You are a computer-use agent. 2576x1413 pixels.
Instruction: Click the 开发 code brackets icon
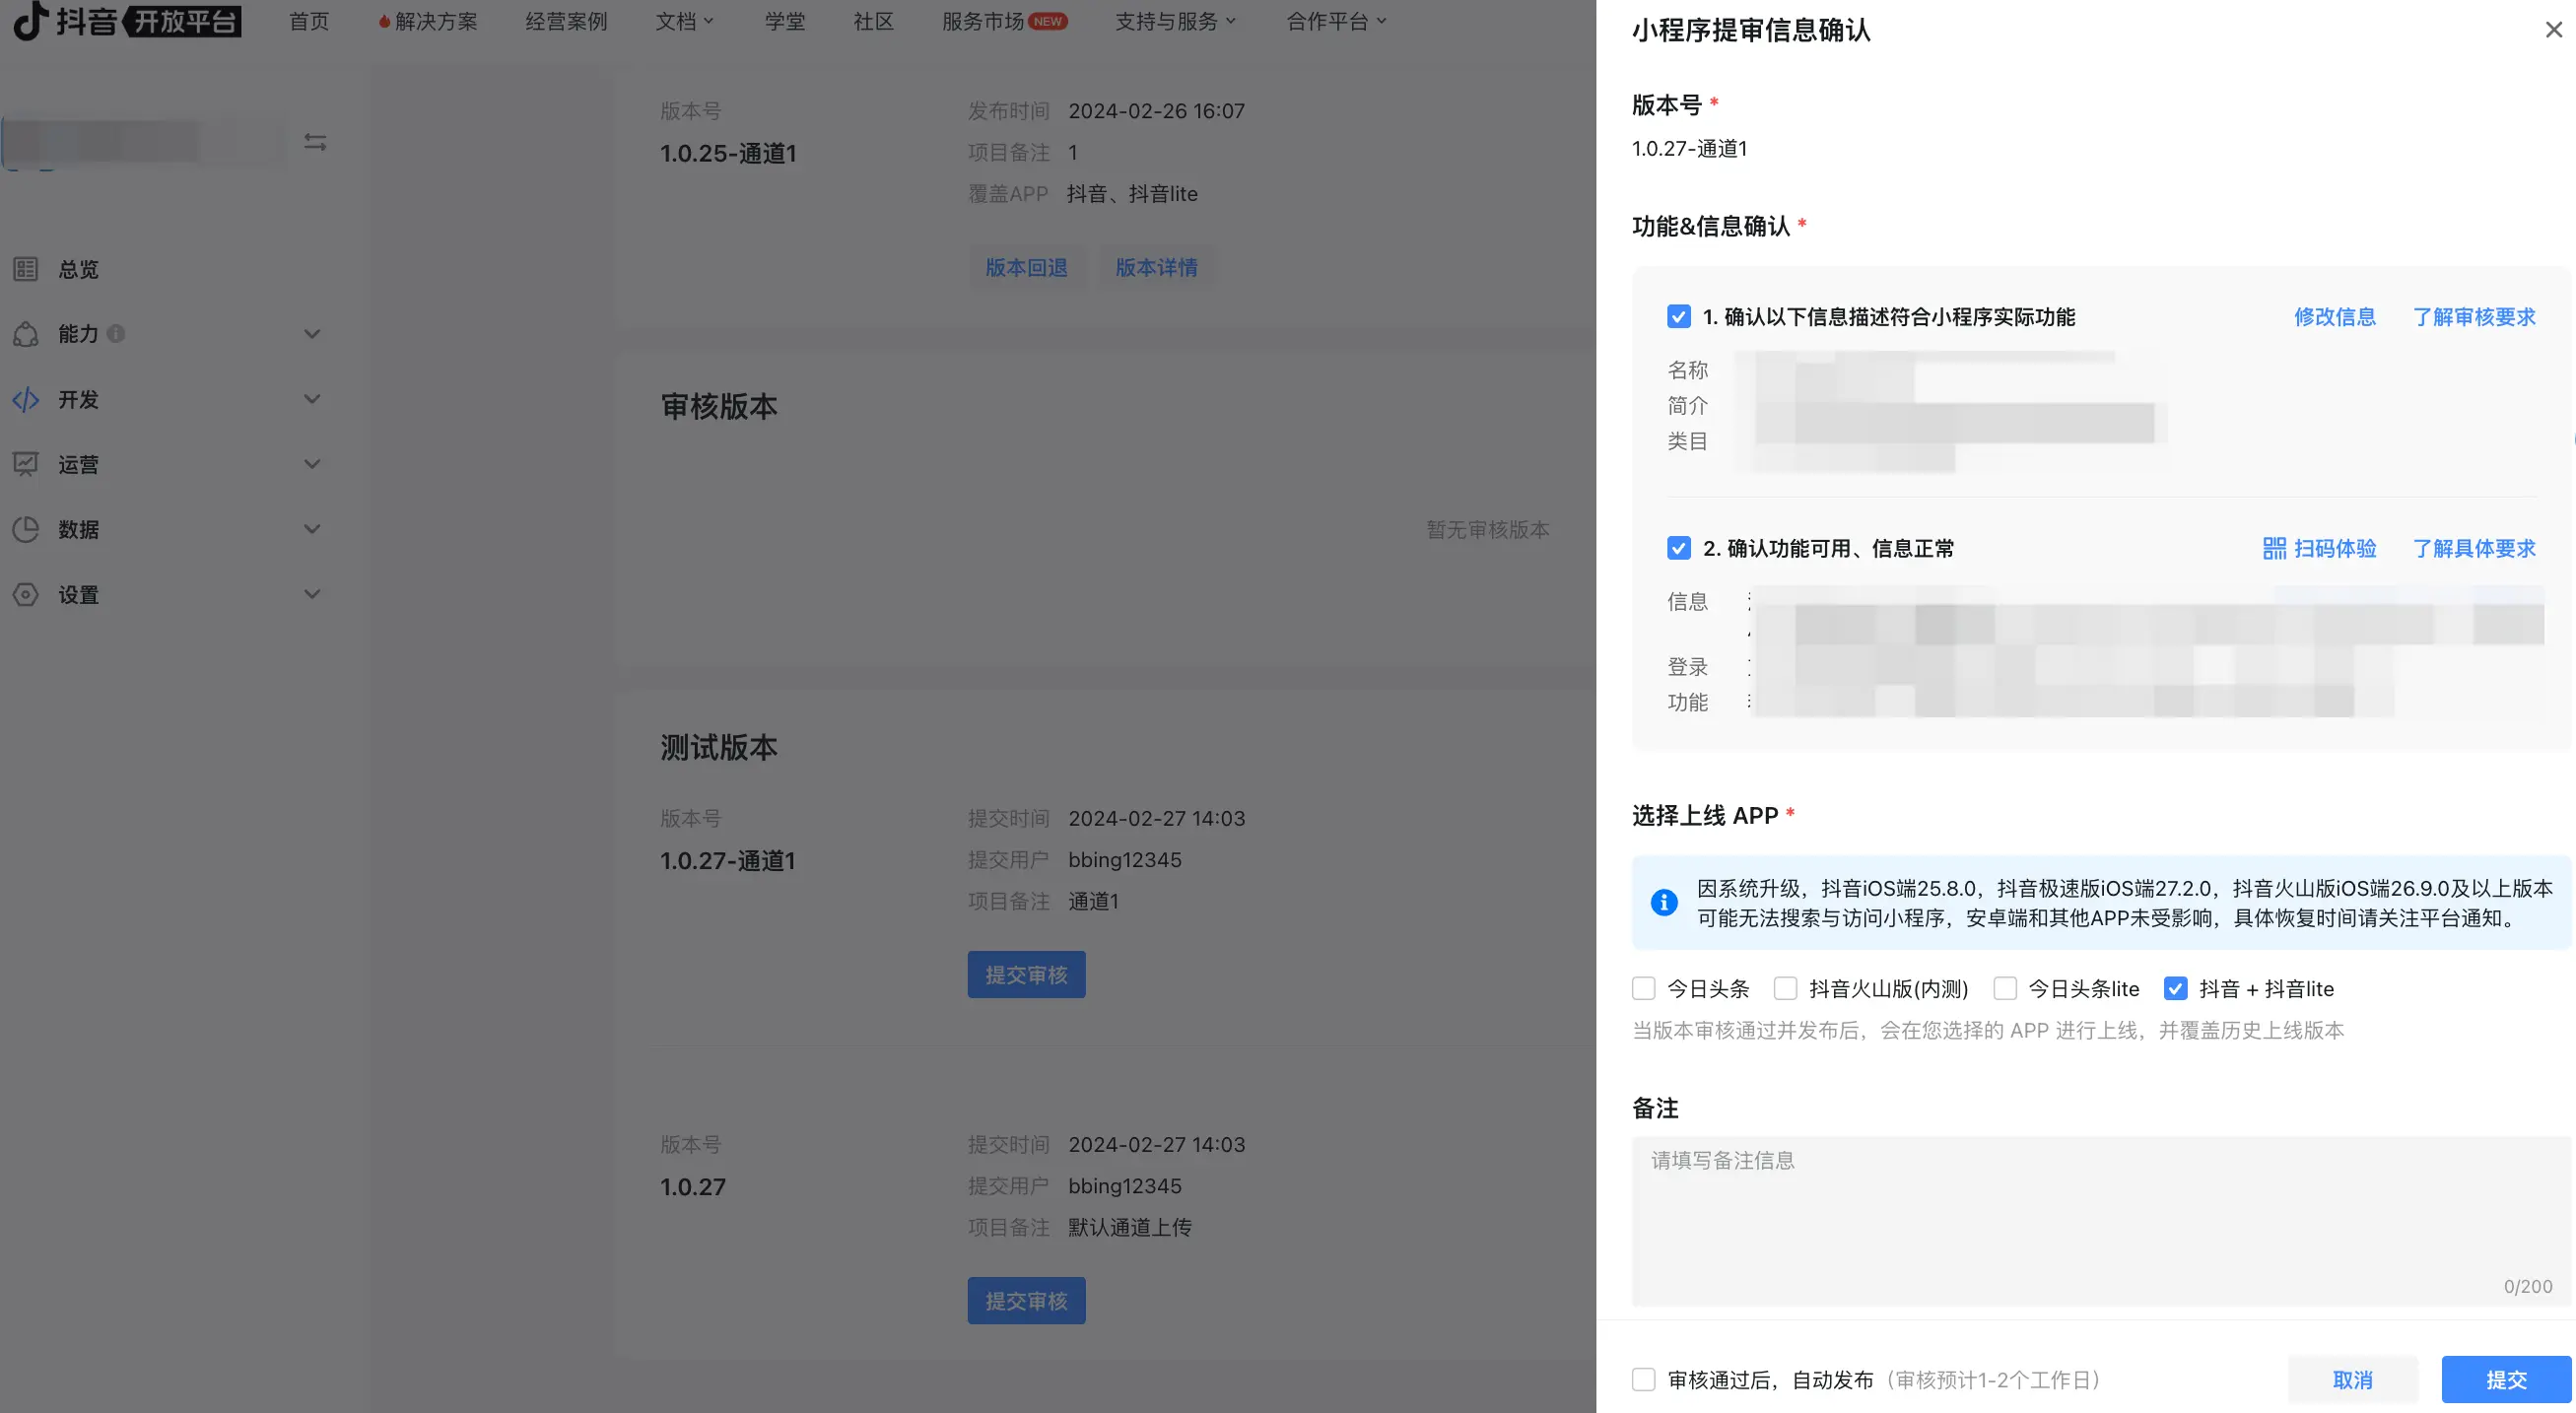pos(26,400)
